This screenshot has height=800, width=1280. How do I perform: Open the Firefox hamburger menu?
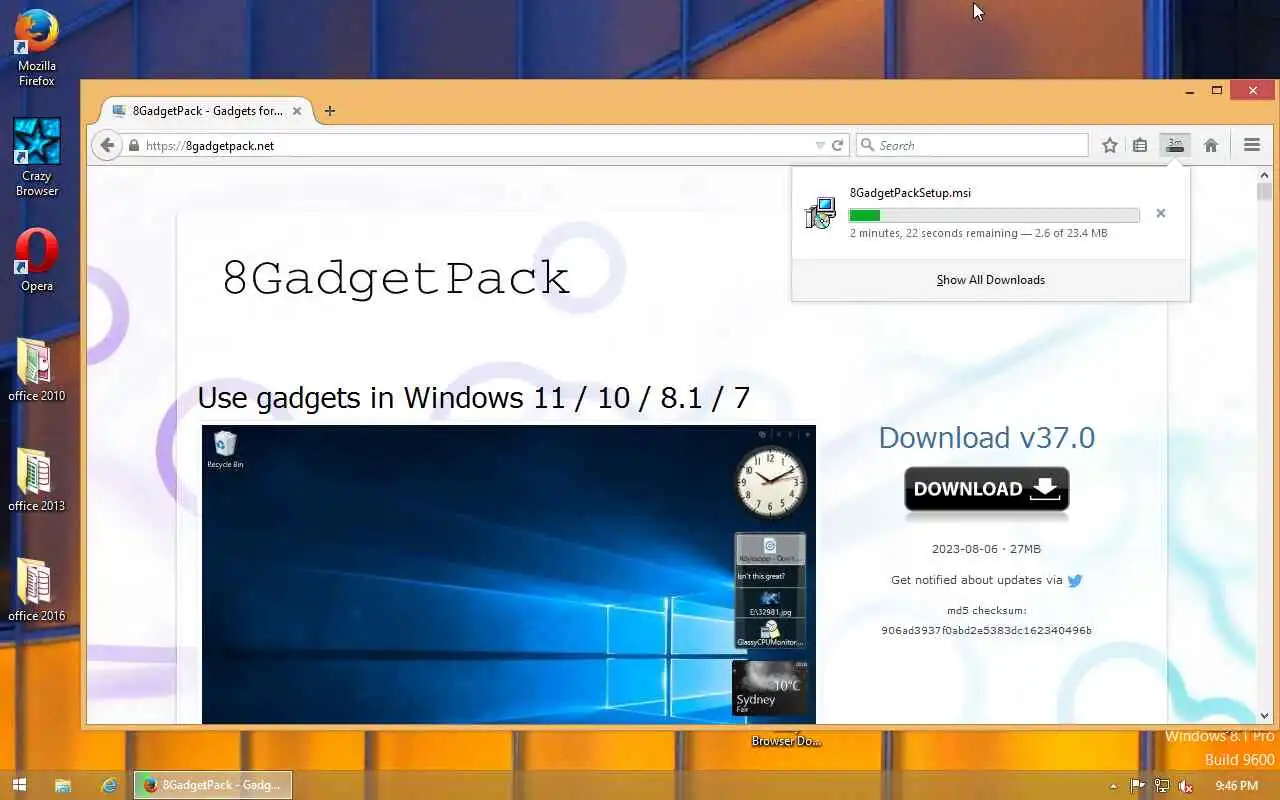point(1252,145)
